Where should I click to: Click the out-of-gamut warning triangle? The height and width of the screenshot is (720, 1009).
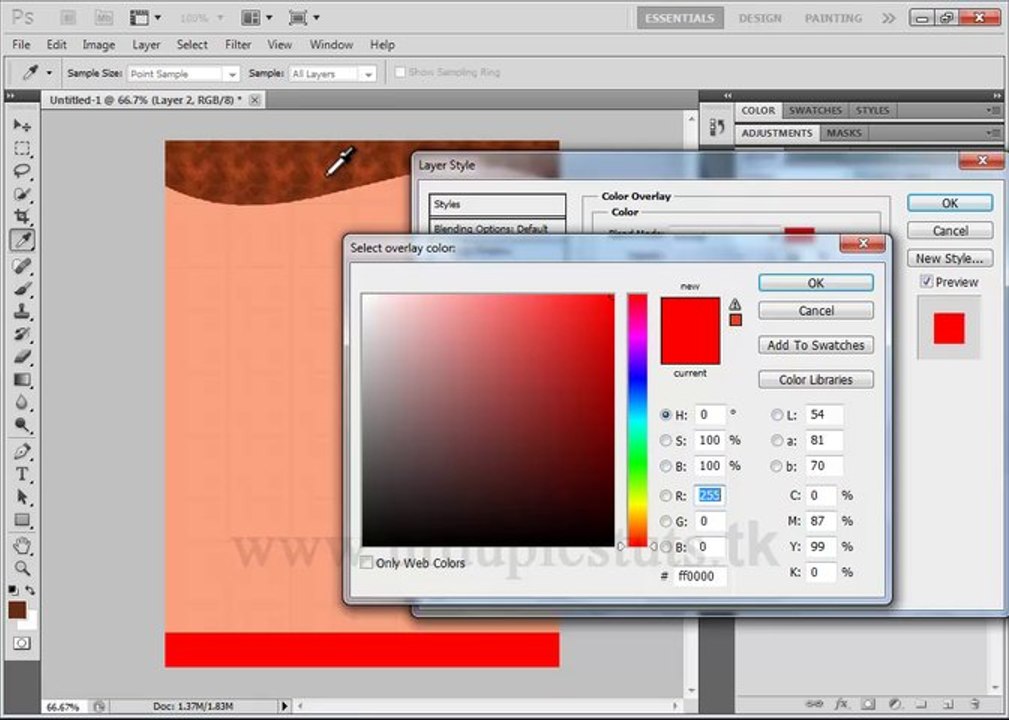pos(735,304)
